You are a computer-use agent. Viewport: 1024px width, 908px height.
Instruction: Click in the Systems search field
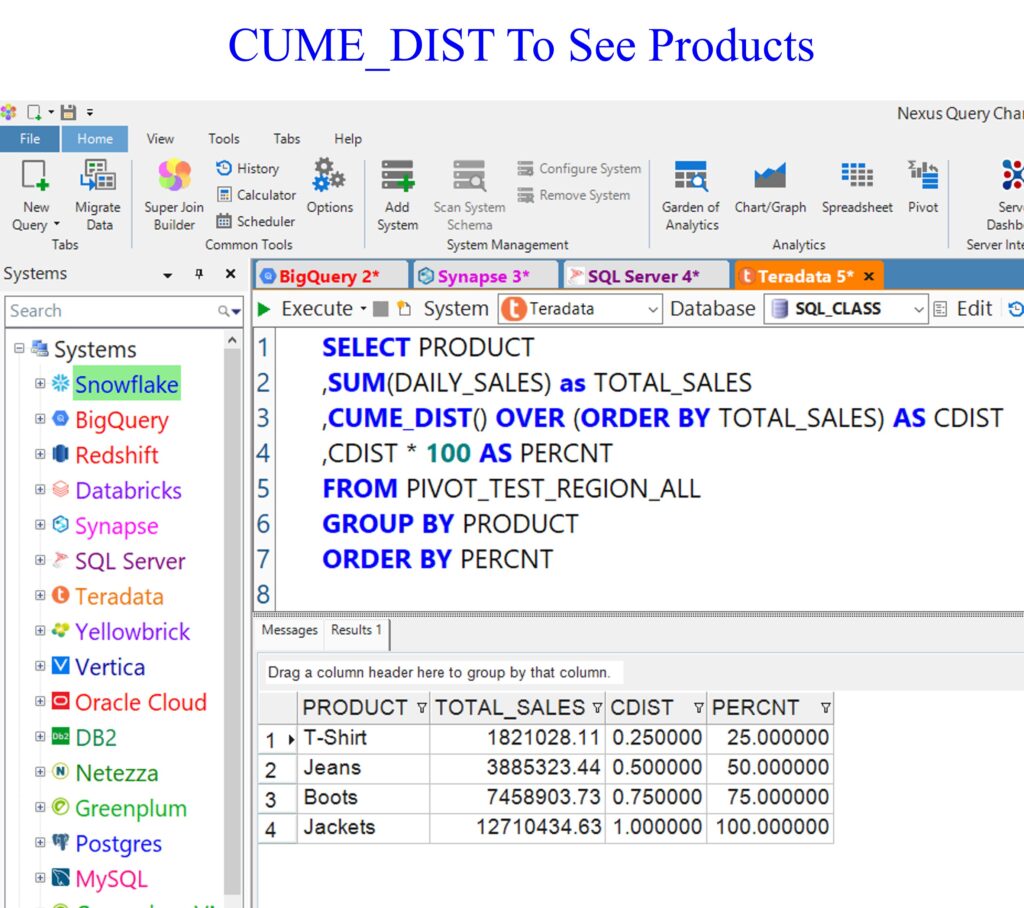(x=110, y=311)
